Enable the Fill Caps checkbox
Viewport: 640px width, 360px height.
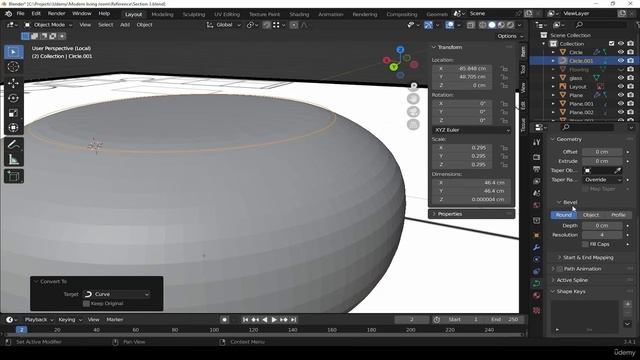click(585, 244)
